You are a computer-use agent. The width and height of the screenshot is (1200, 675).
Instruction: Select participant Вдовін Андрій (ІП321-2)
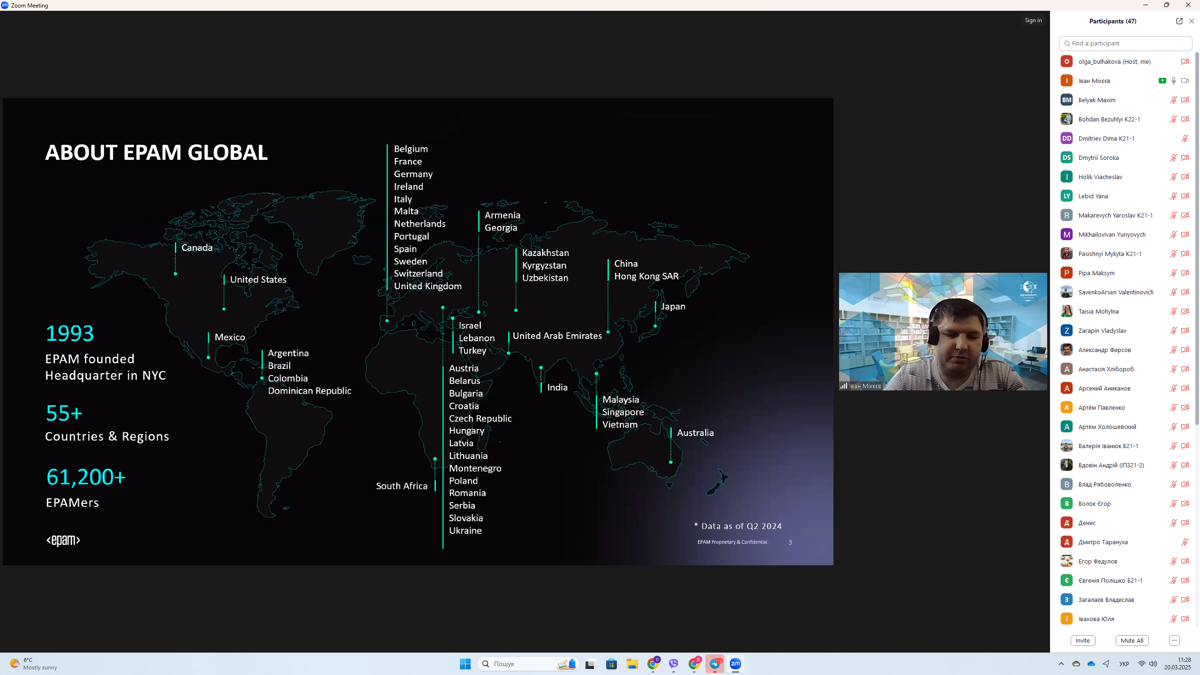click(x=1125, y=465)
